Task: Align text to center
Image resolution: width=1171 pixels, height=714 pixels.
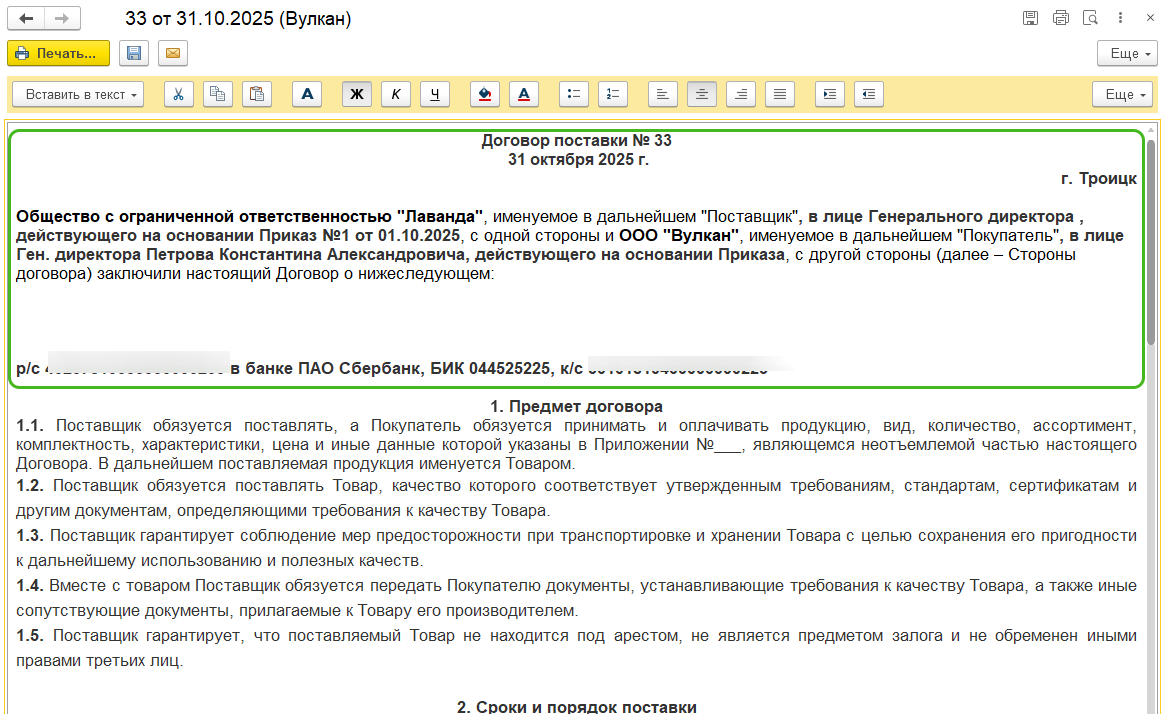Action: coord(702,94)
